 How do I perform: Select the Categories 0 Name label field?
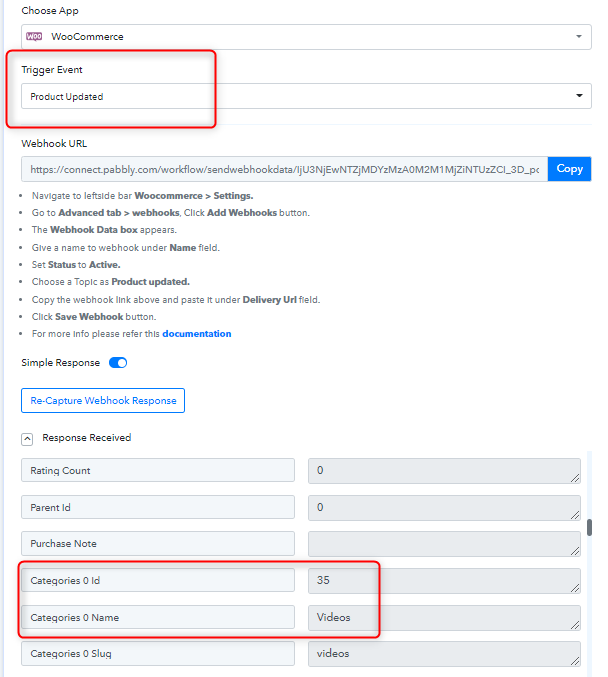tap(158, 617)
